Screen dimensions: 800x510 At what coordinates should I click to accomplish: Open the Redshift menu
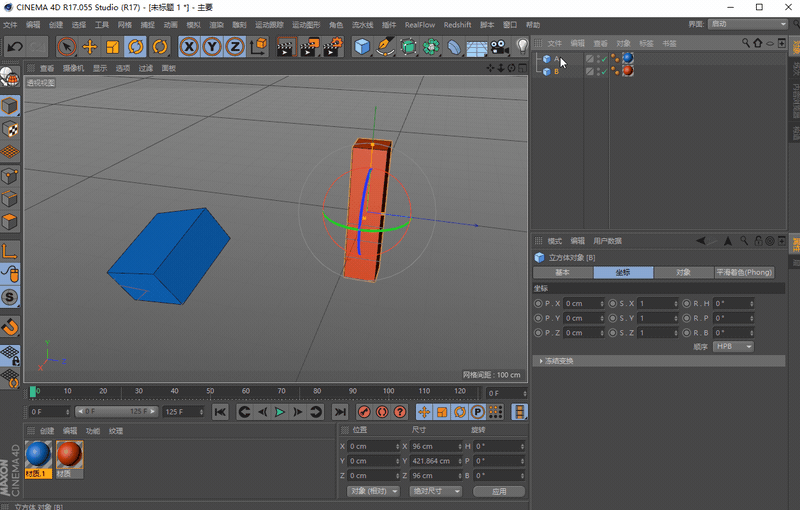tap(457, 25)
